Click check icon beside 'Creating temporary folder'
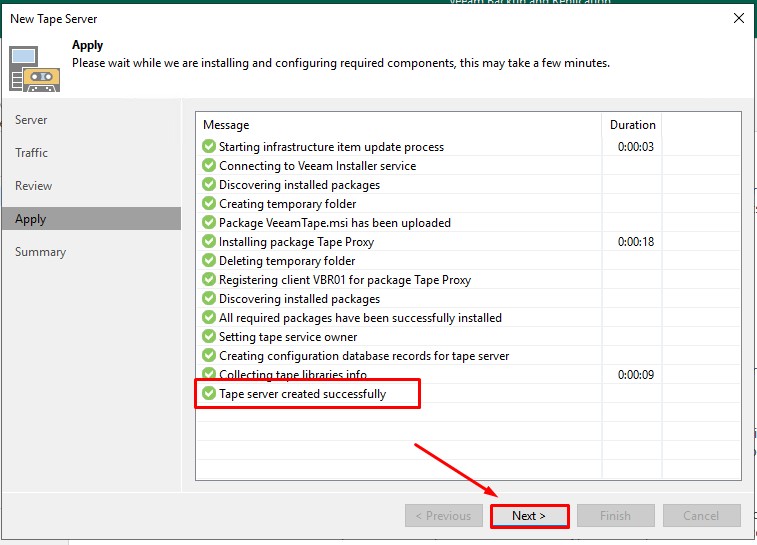The image size is (757, 545). (x=209, y=204)
